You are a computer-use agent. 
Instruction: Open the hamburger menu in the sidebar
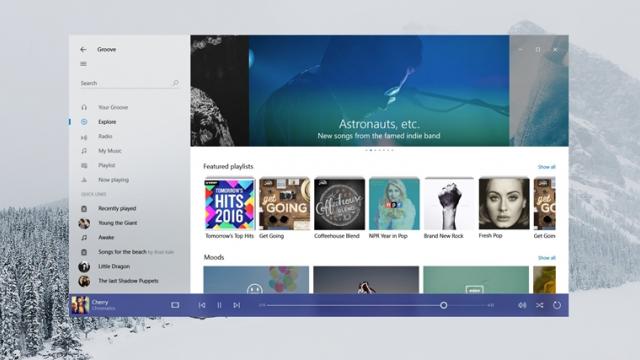coord(83,64)
